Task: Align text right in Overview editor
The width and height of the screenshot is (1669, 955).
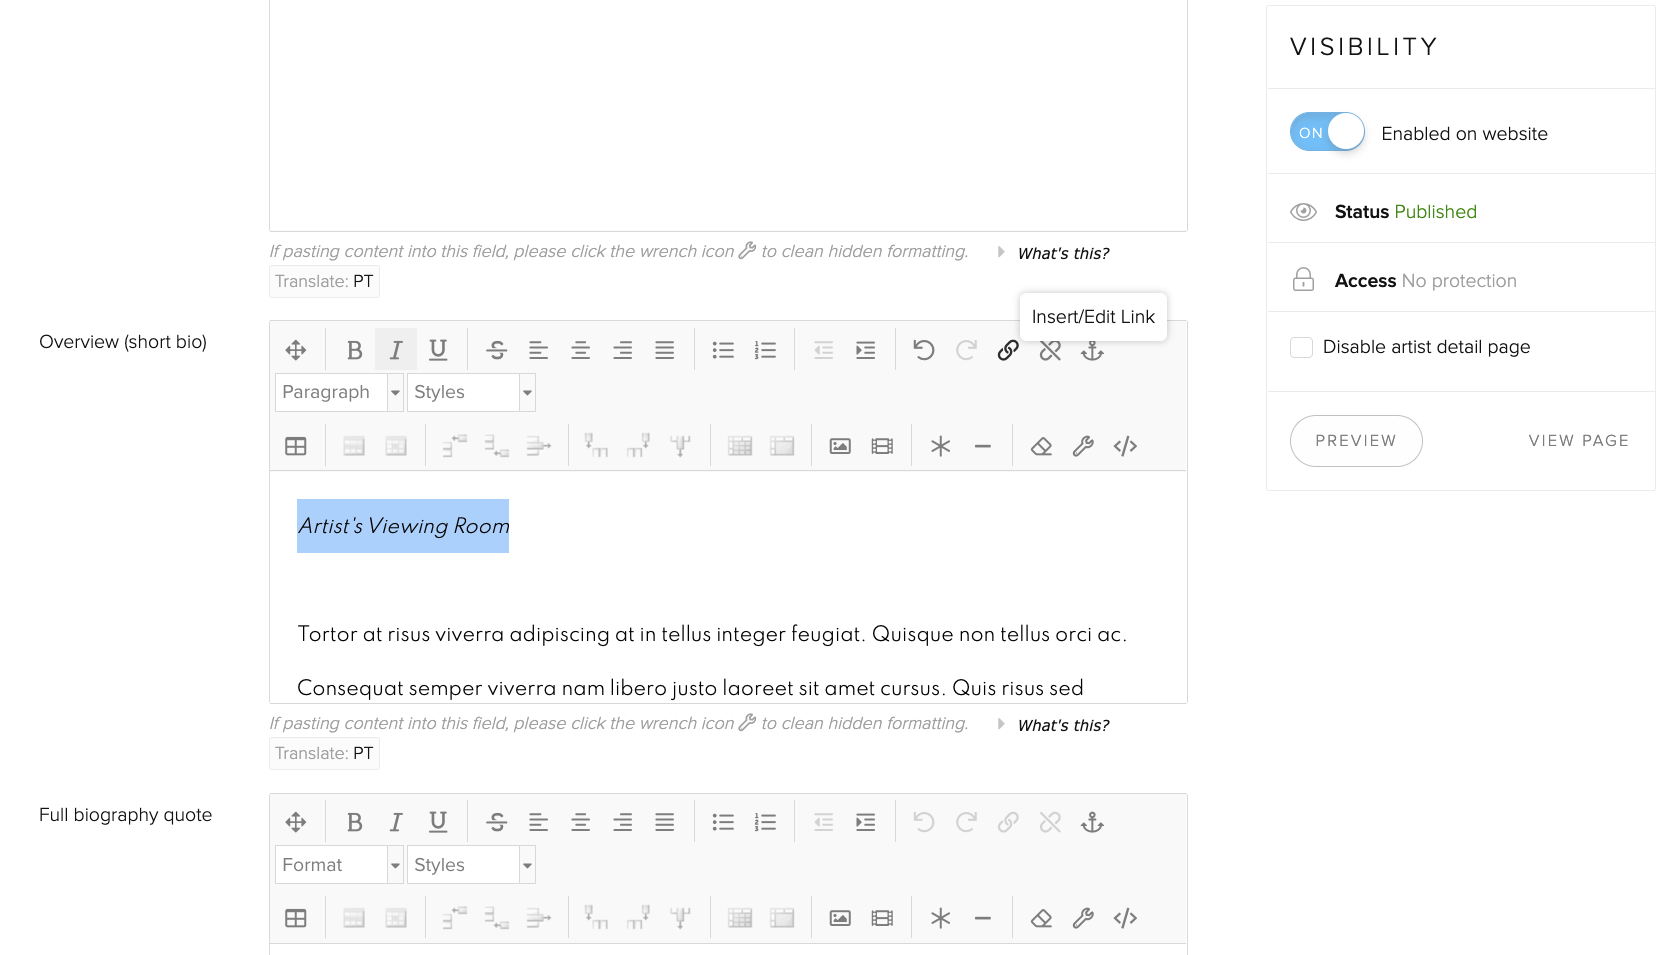Action: (x=623, y=350)
